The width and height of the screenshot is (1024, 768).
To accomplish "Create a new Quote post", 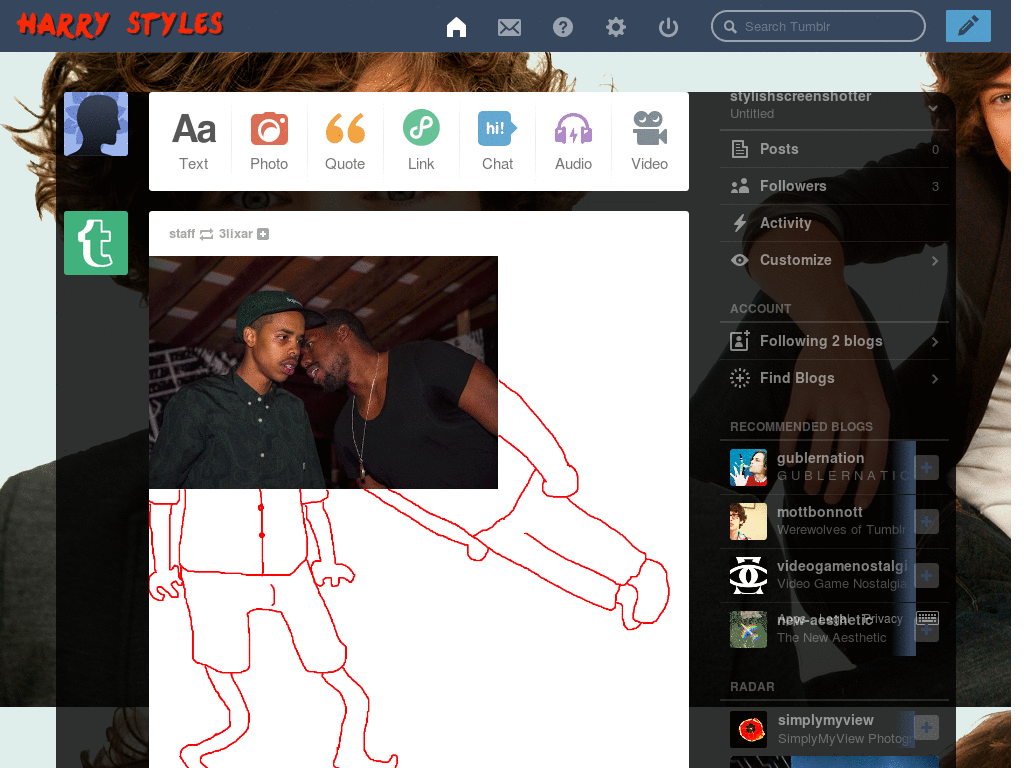I will [345, 141].
